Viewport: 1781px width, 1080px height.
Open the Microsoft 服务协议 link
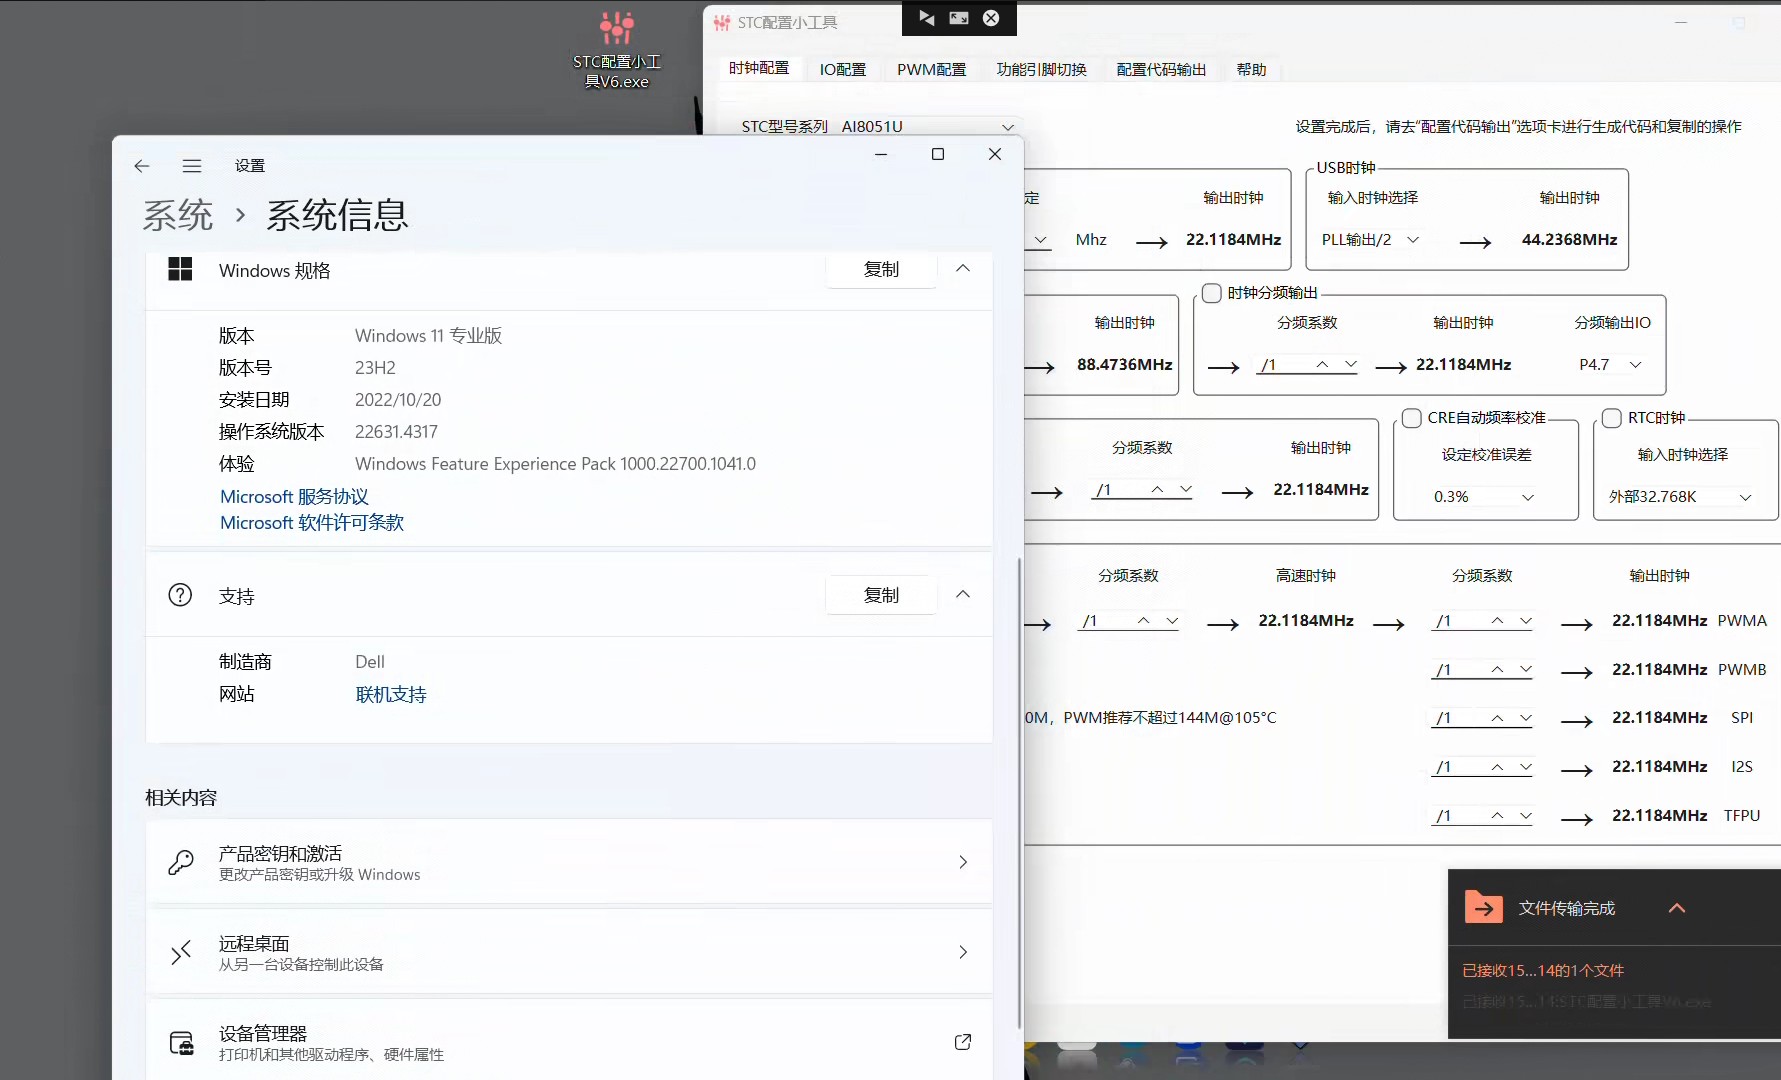pyautogui.click(x=294, y=496)
